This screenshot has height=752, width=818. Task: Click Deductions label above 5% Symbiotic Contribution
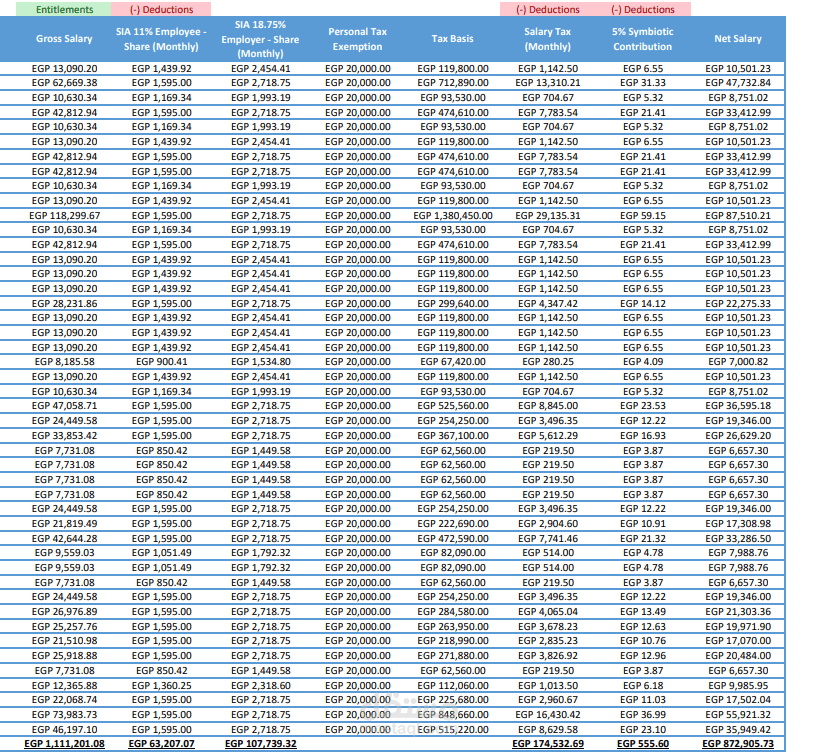pyautogui.click(x=643, y=9)
